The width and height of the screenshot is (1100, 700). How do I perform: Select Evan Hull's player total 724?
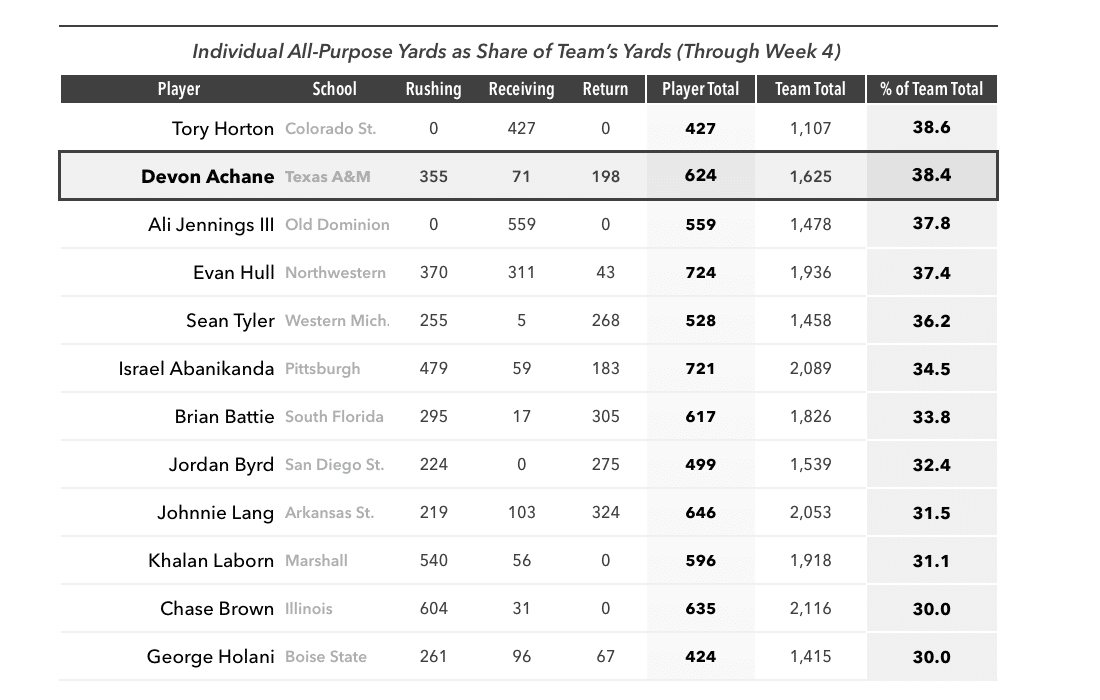point(700,273)
